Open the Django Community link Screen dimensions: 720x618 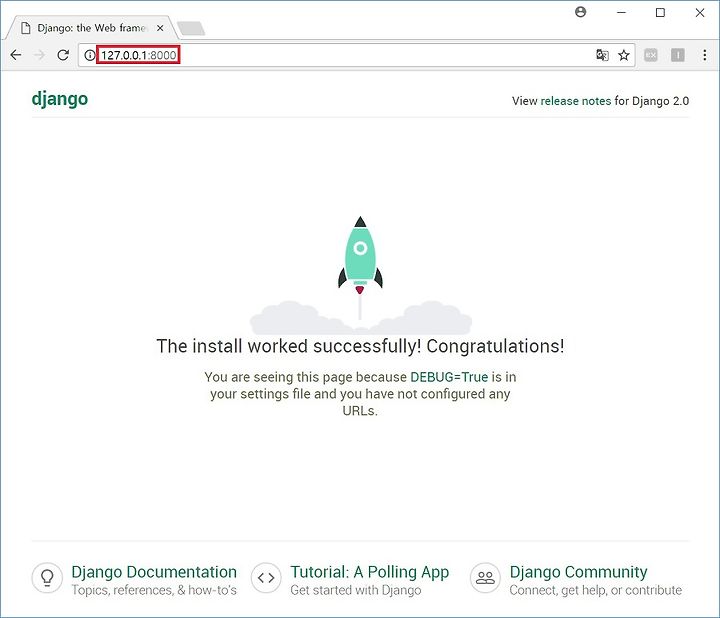[579, 572]
